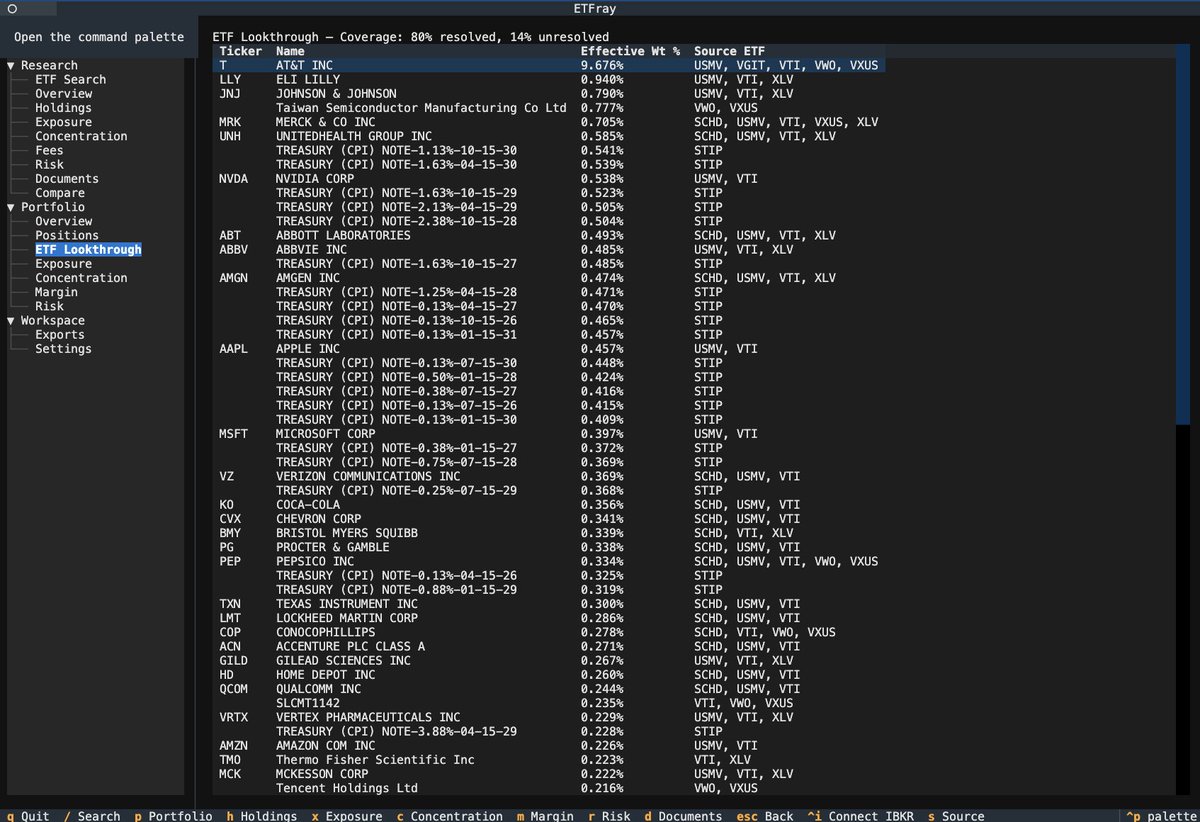The image size is (1200, 822).
Task: Click the c Concentration footer shortcut
Action: click(450, 816)
